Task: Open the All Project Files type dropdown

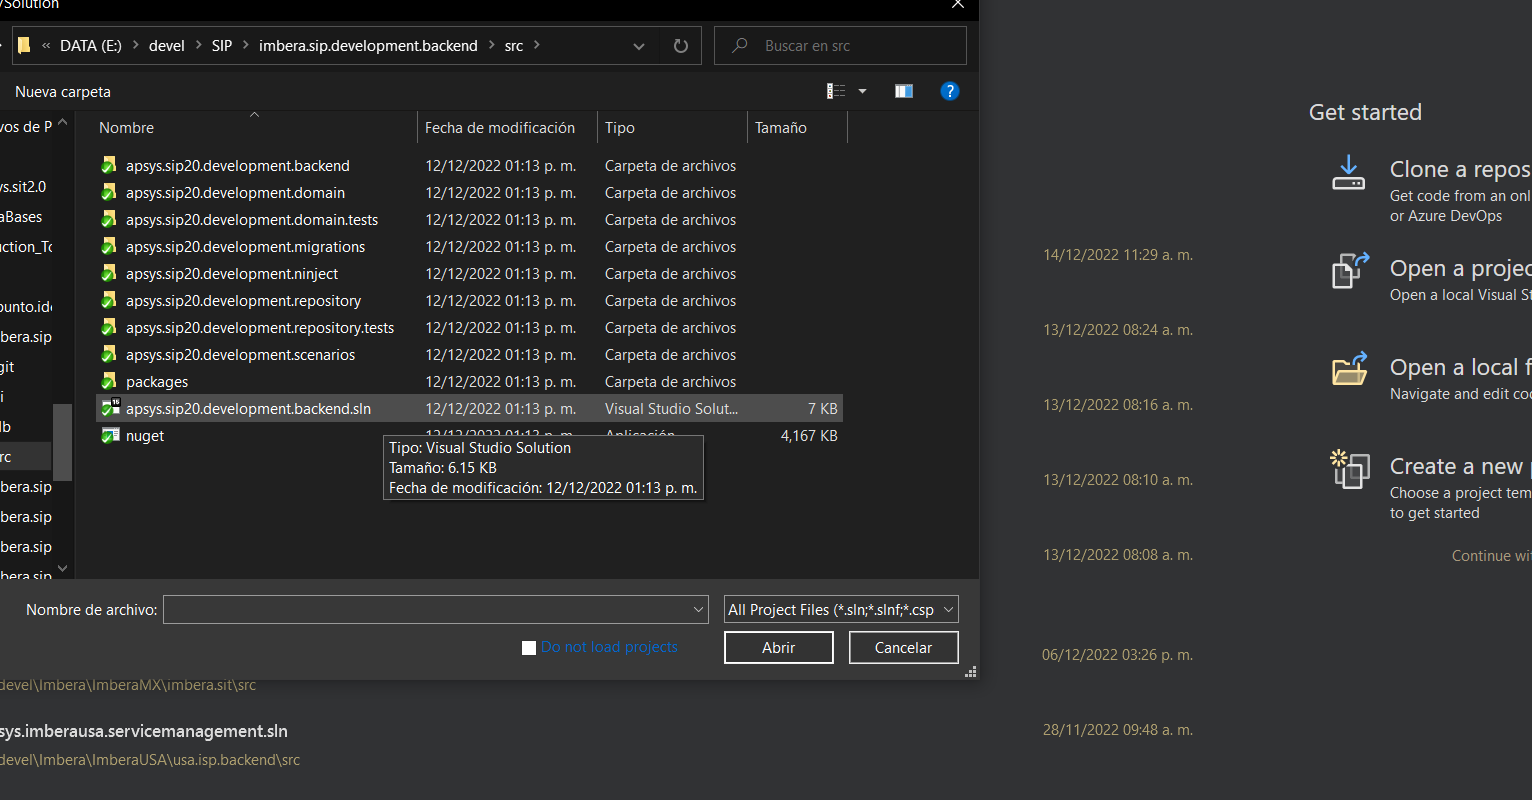Action: pyautogui.click(x=840, y=609)
